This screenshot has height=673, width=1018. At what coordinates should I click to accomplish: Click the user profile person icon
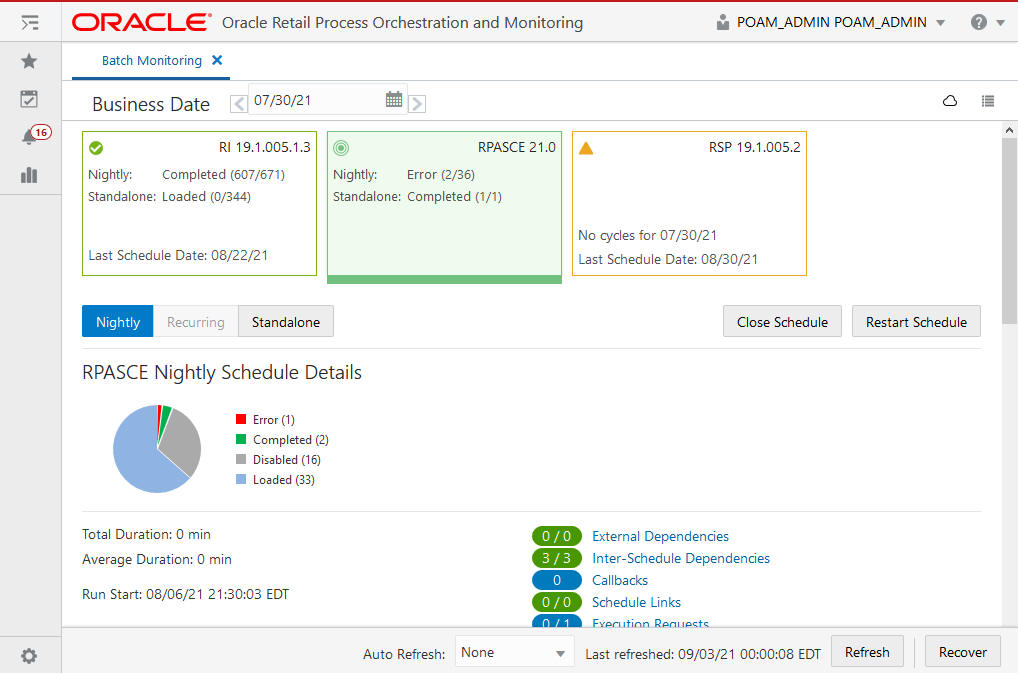pos(723,23)
